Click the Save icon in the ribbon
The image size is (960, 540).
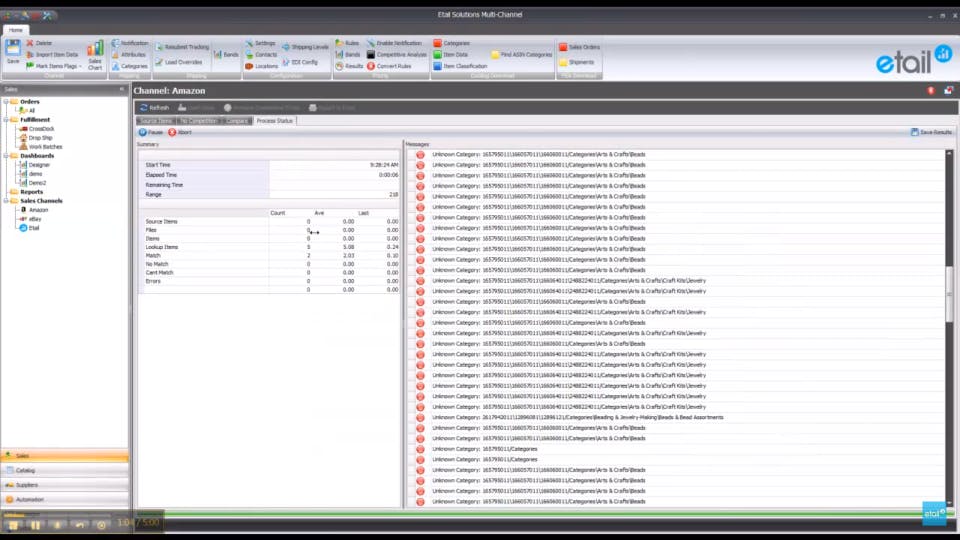13,51
